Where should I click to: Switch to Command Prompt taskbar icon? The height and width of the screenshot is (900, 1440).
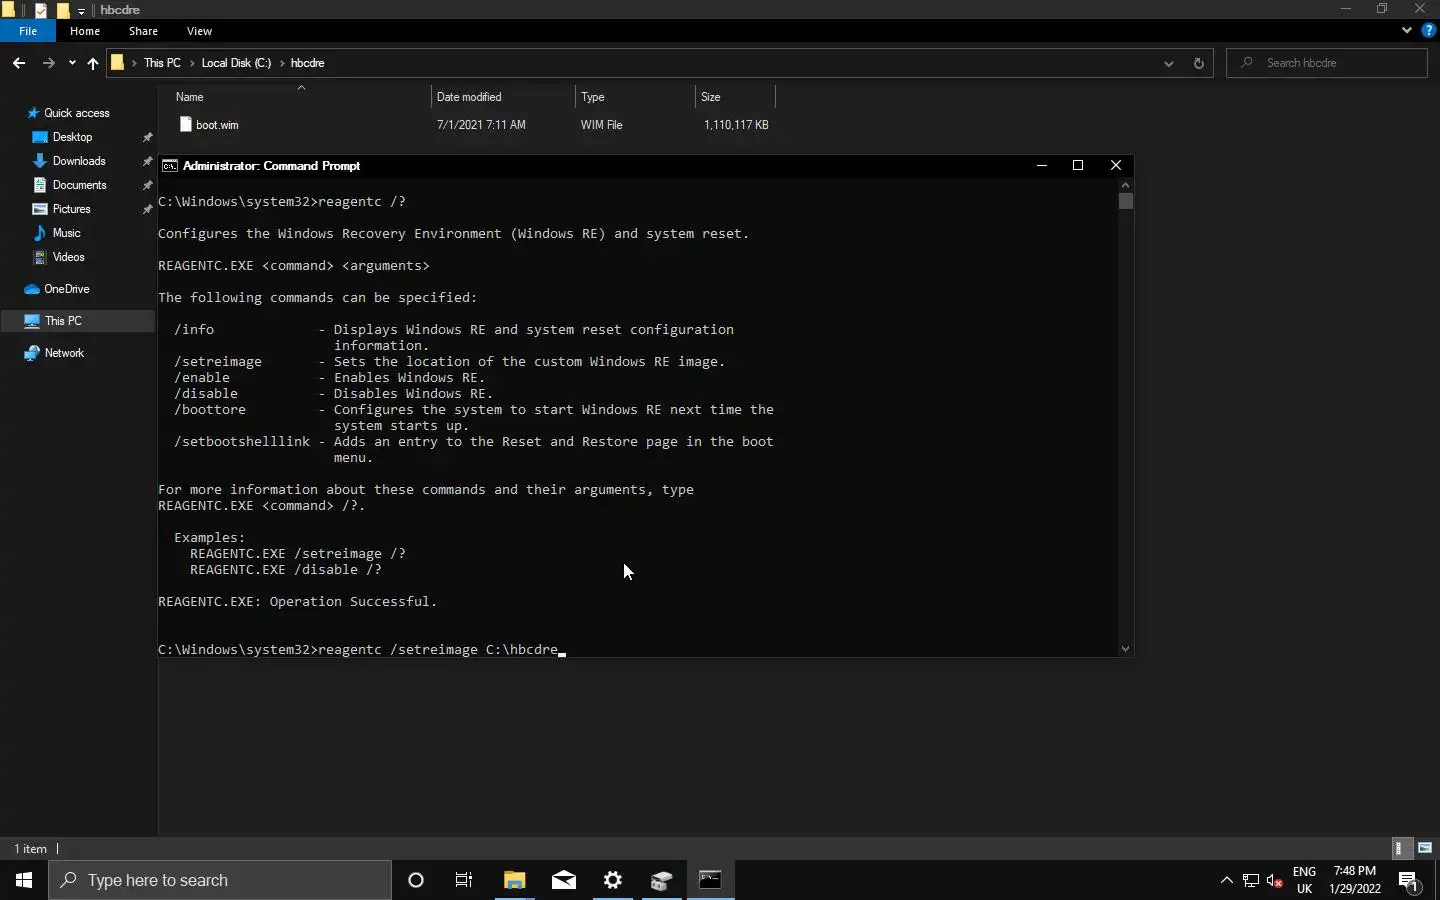point(711,880)
